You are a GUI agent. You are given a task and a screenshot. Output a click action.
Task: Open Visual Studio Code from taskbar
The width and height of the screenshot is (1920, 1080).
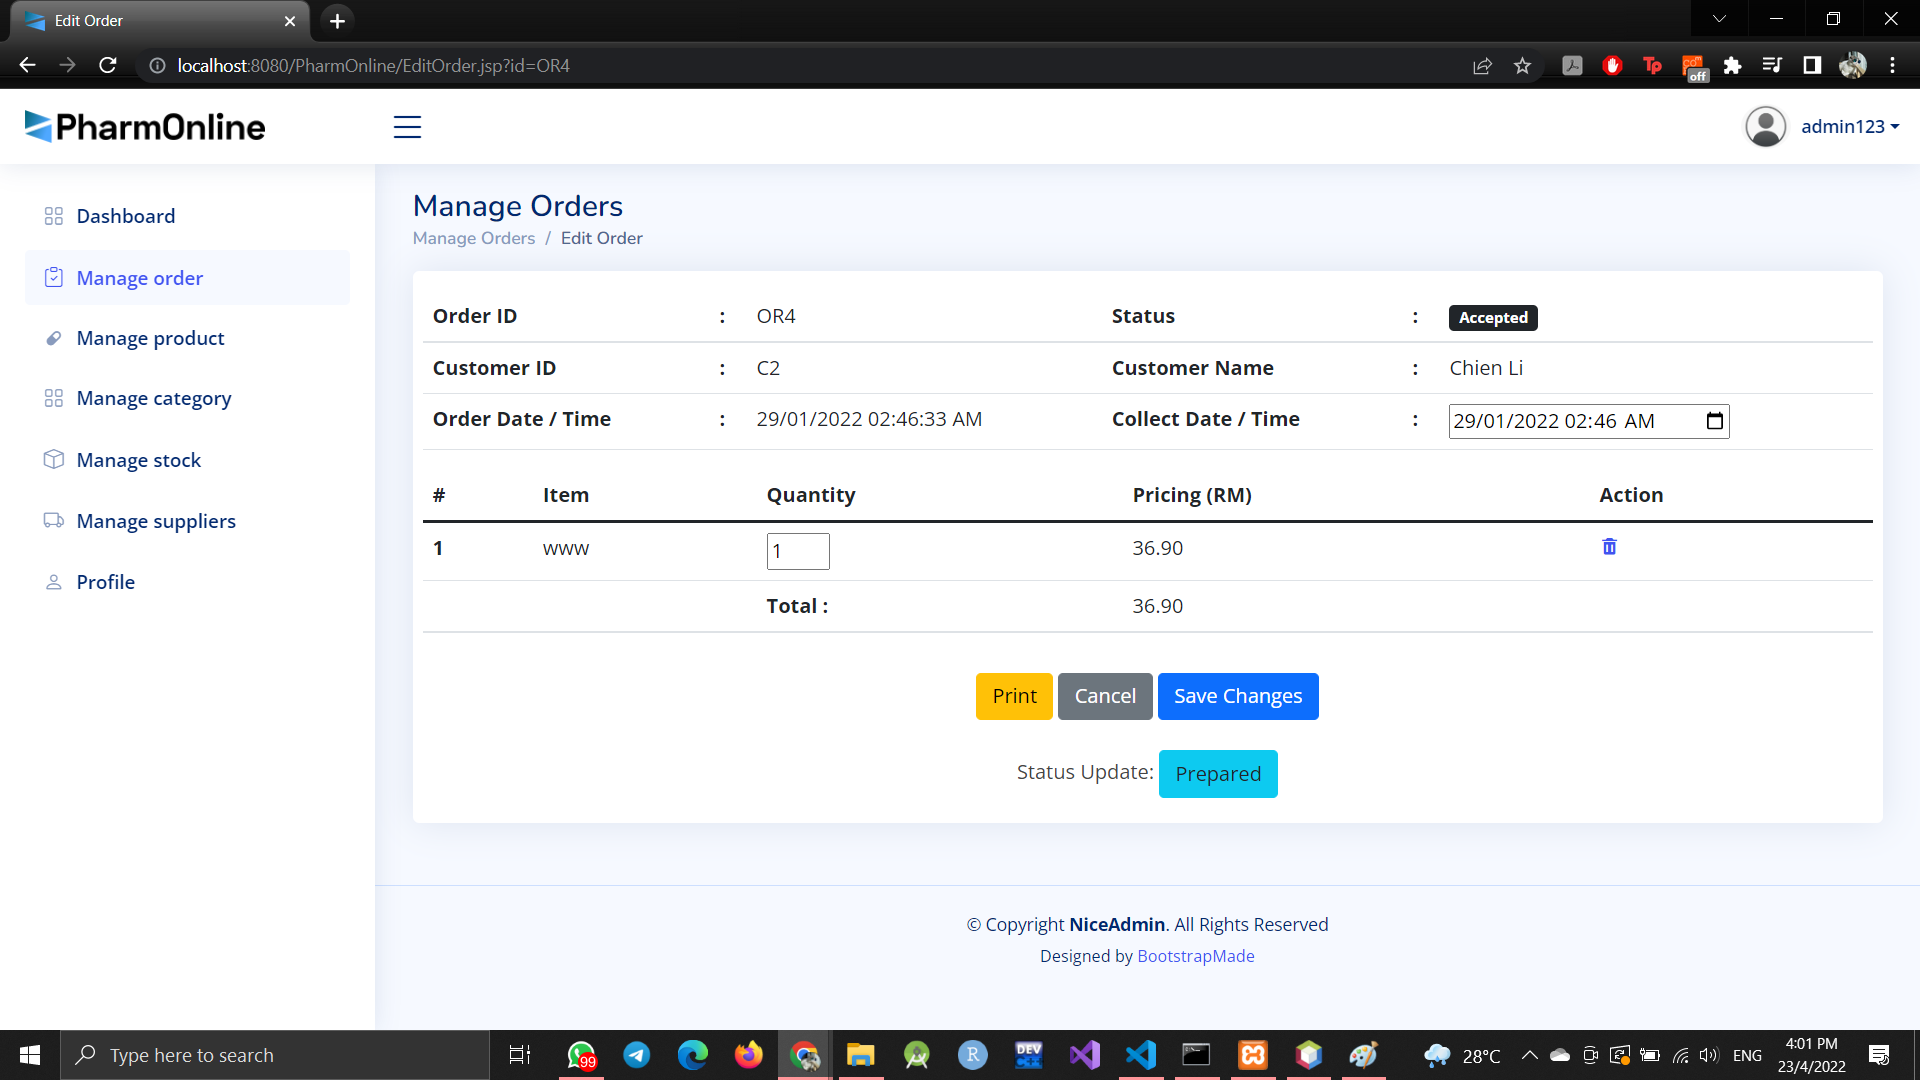[1141, 1055]
